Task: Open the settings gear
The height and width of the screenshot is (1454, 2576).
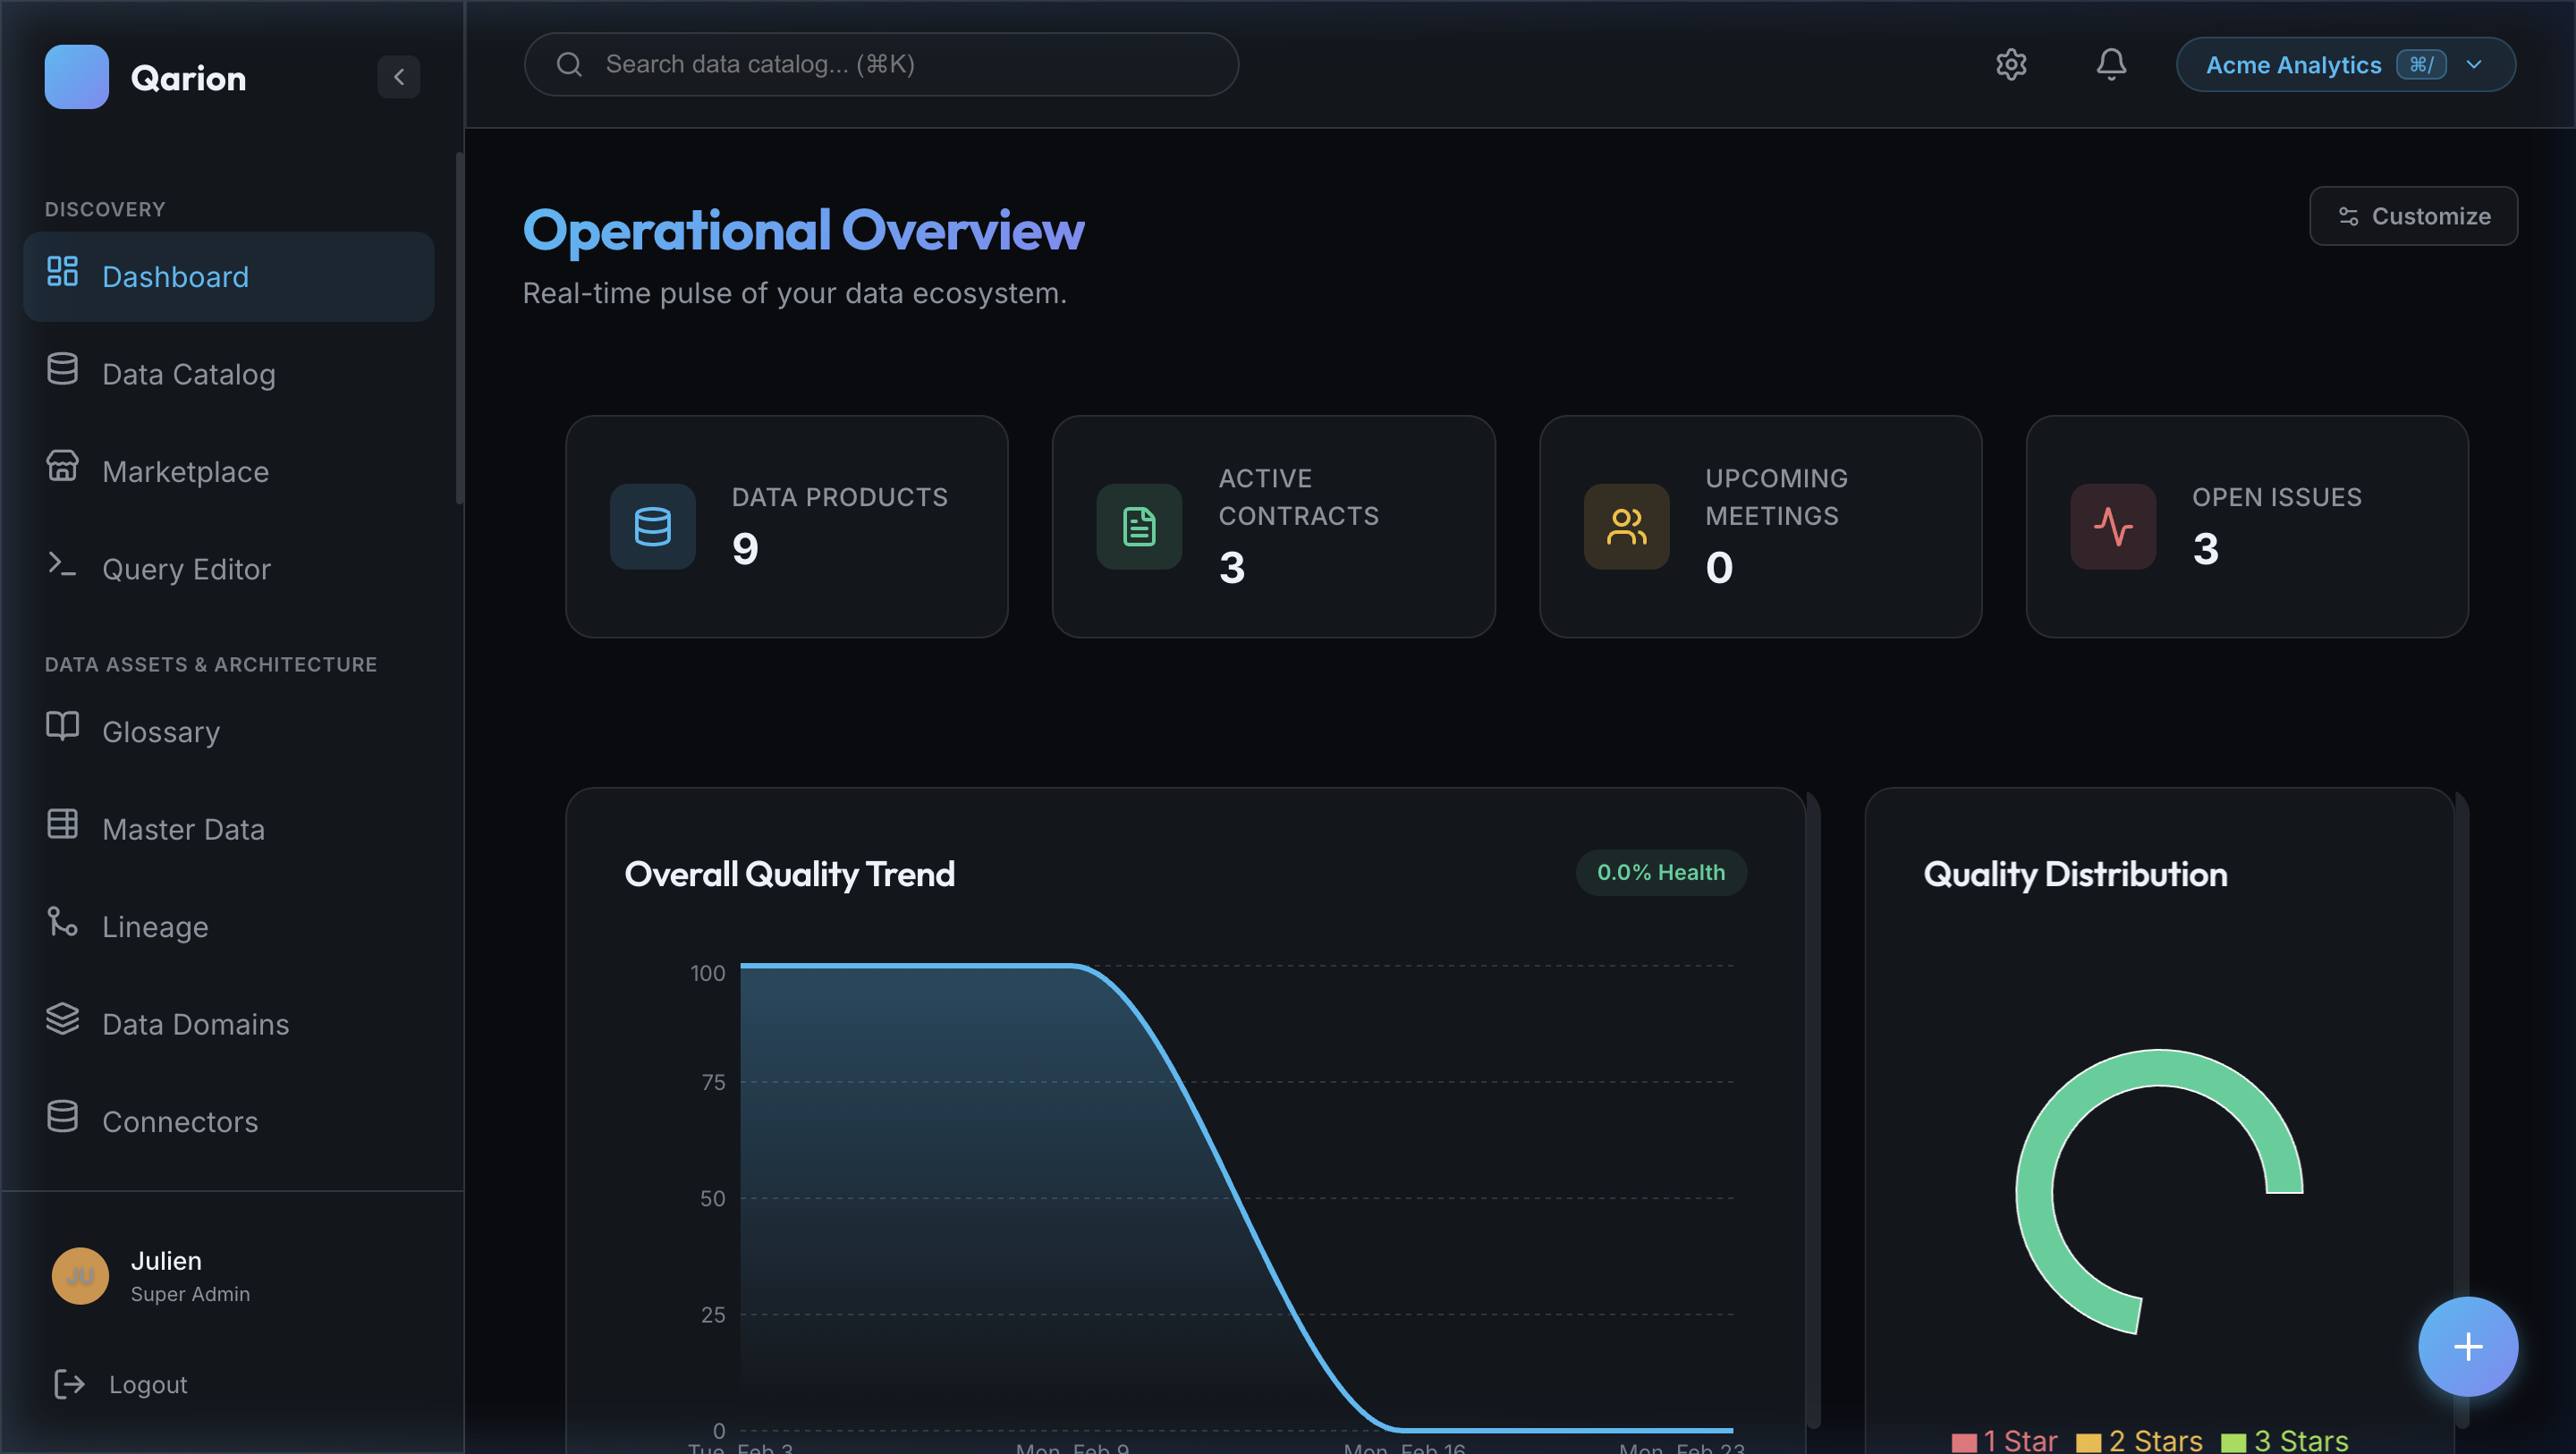Action: tap(2010, 64)
